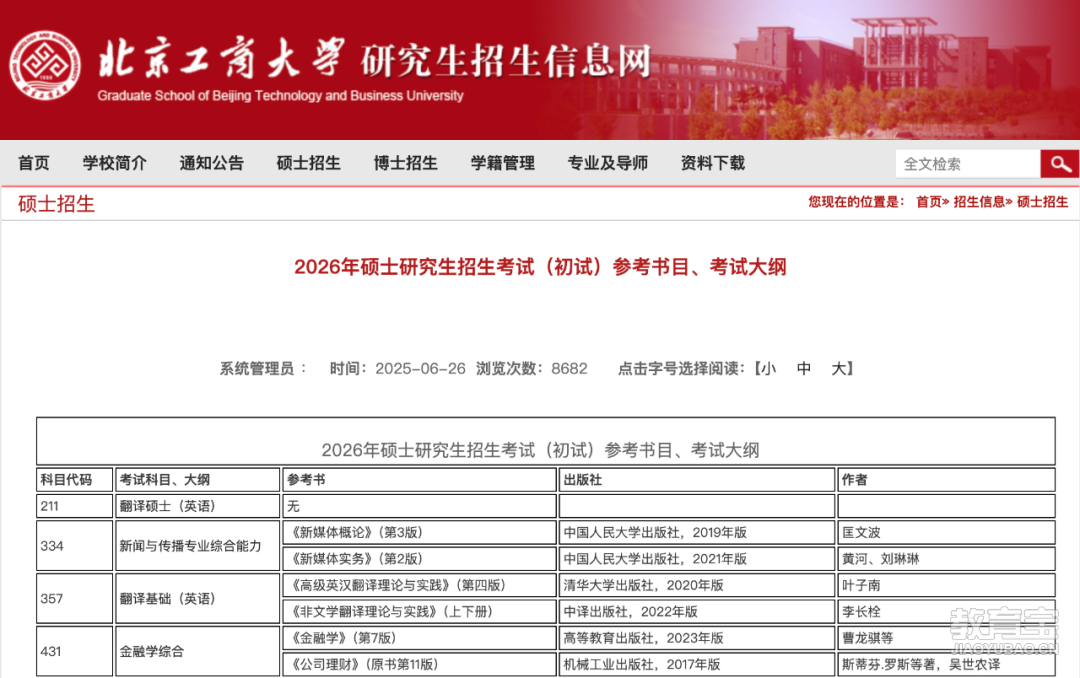Click 招生信息 breadcrumb link

click(x=979, y=202)
